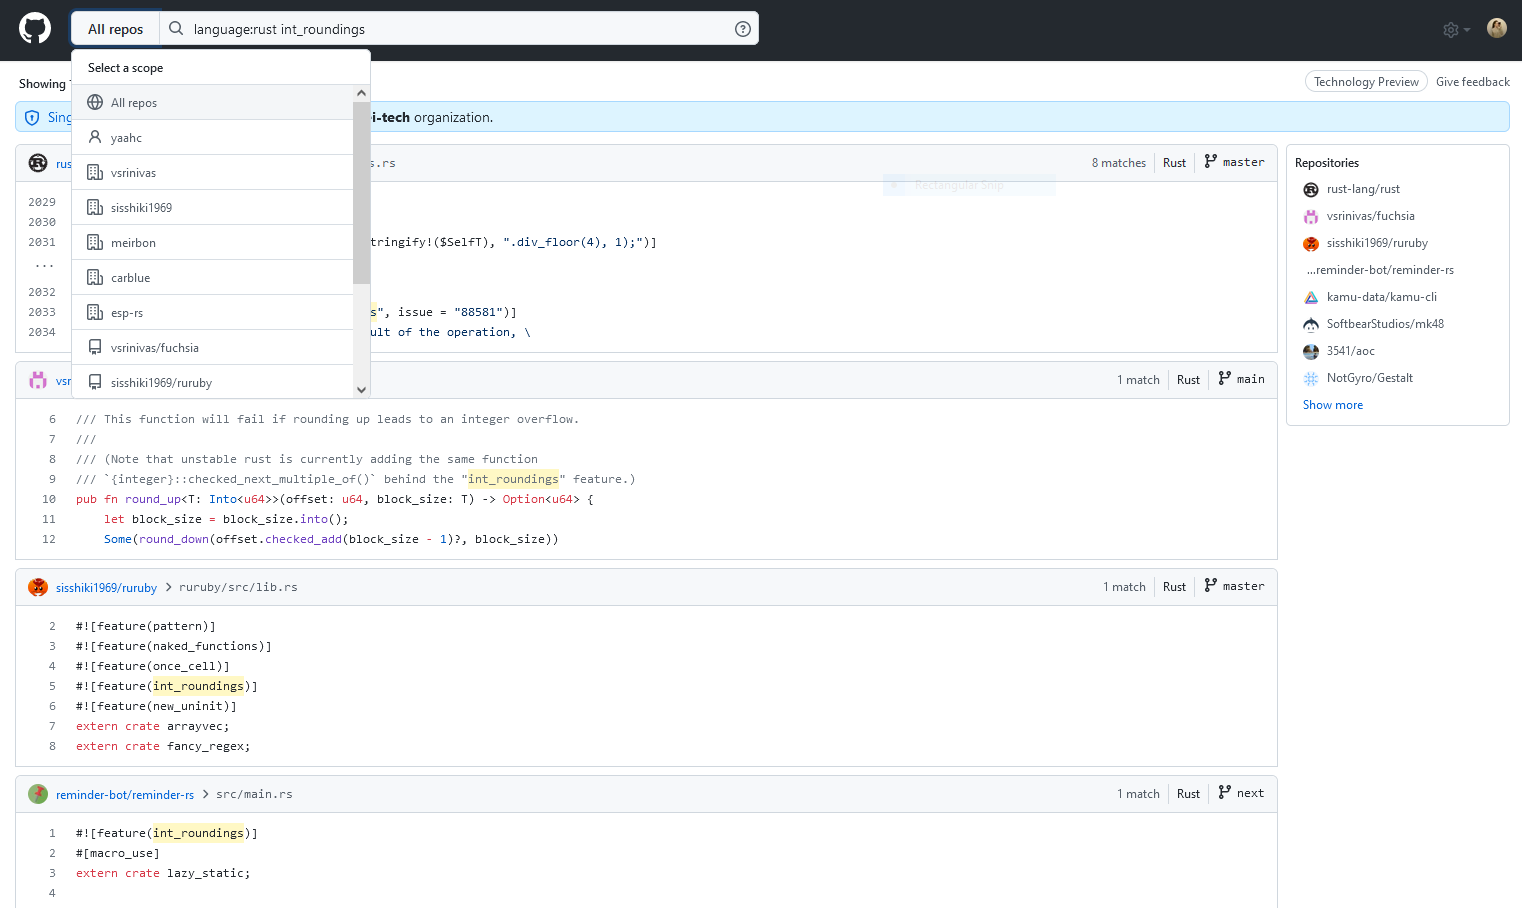The width and height of the screenshot is (1522, 908).
Task: Click vsrinivas avatar in second result header
Action: (38, 380)
